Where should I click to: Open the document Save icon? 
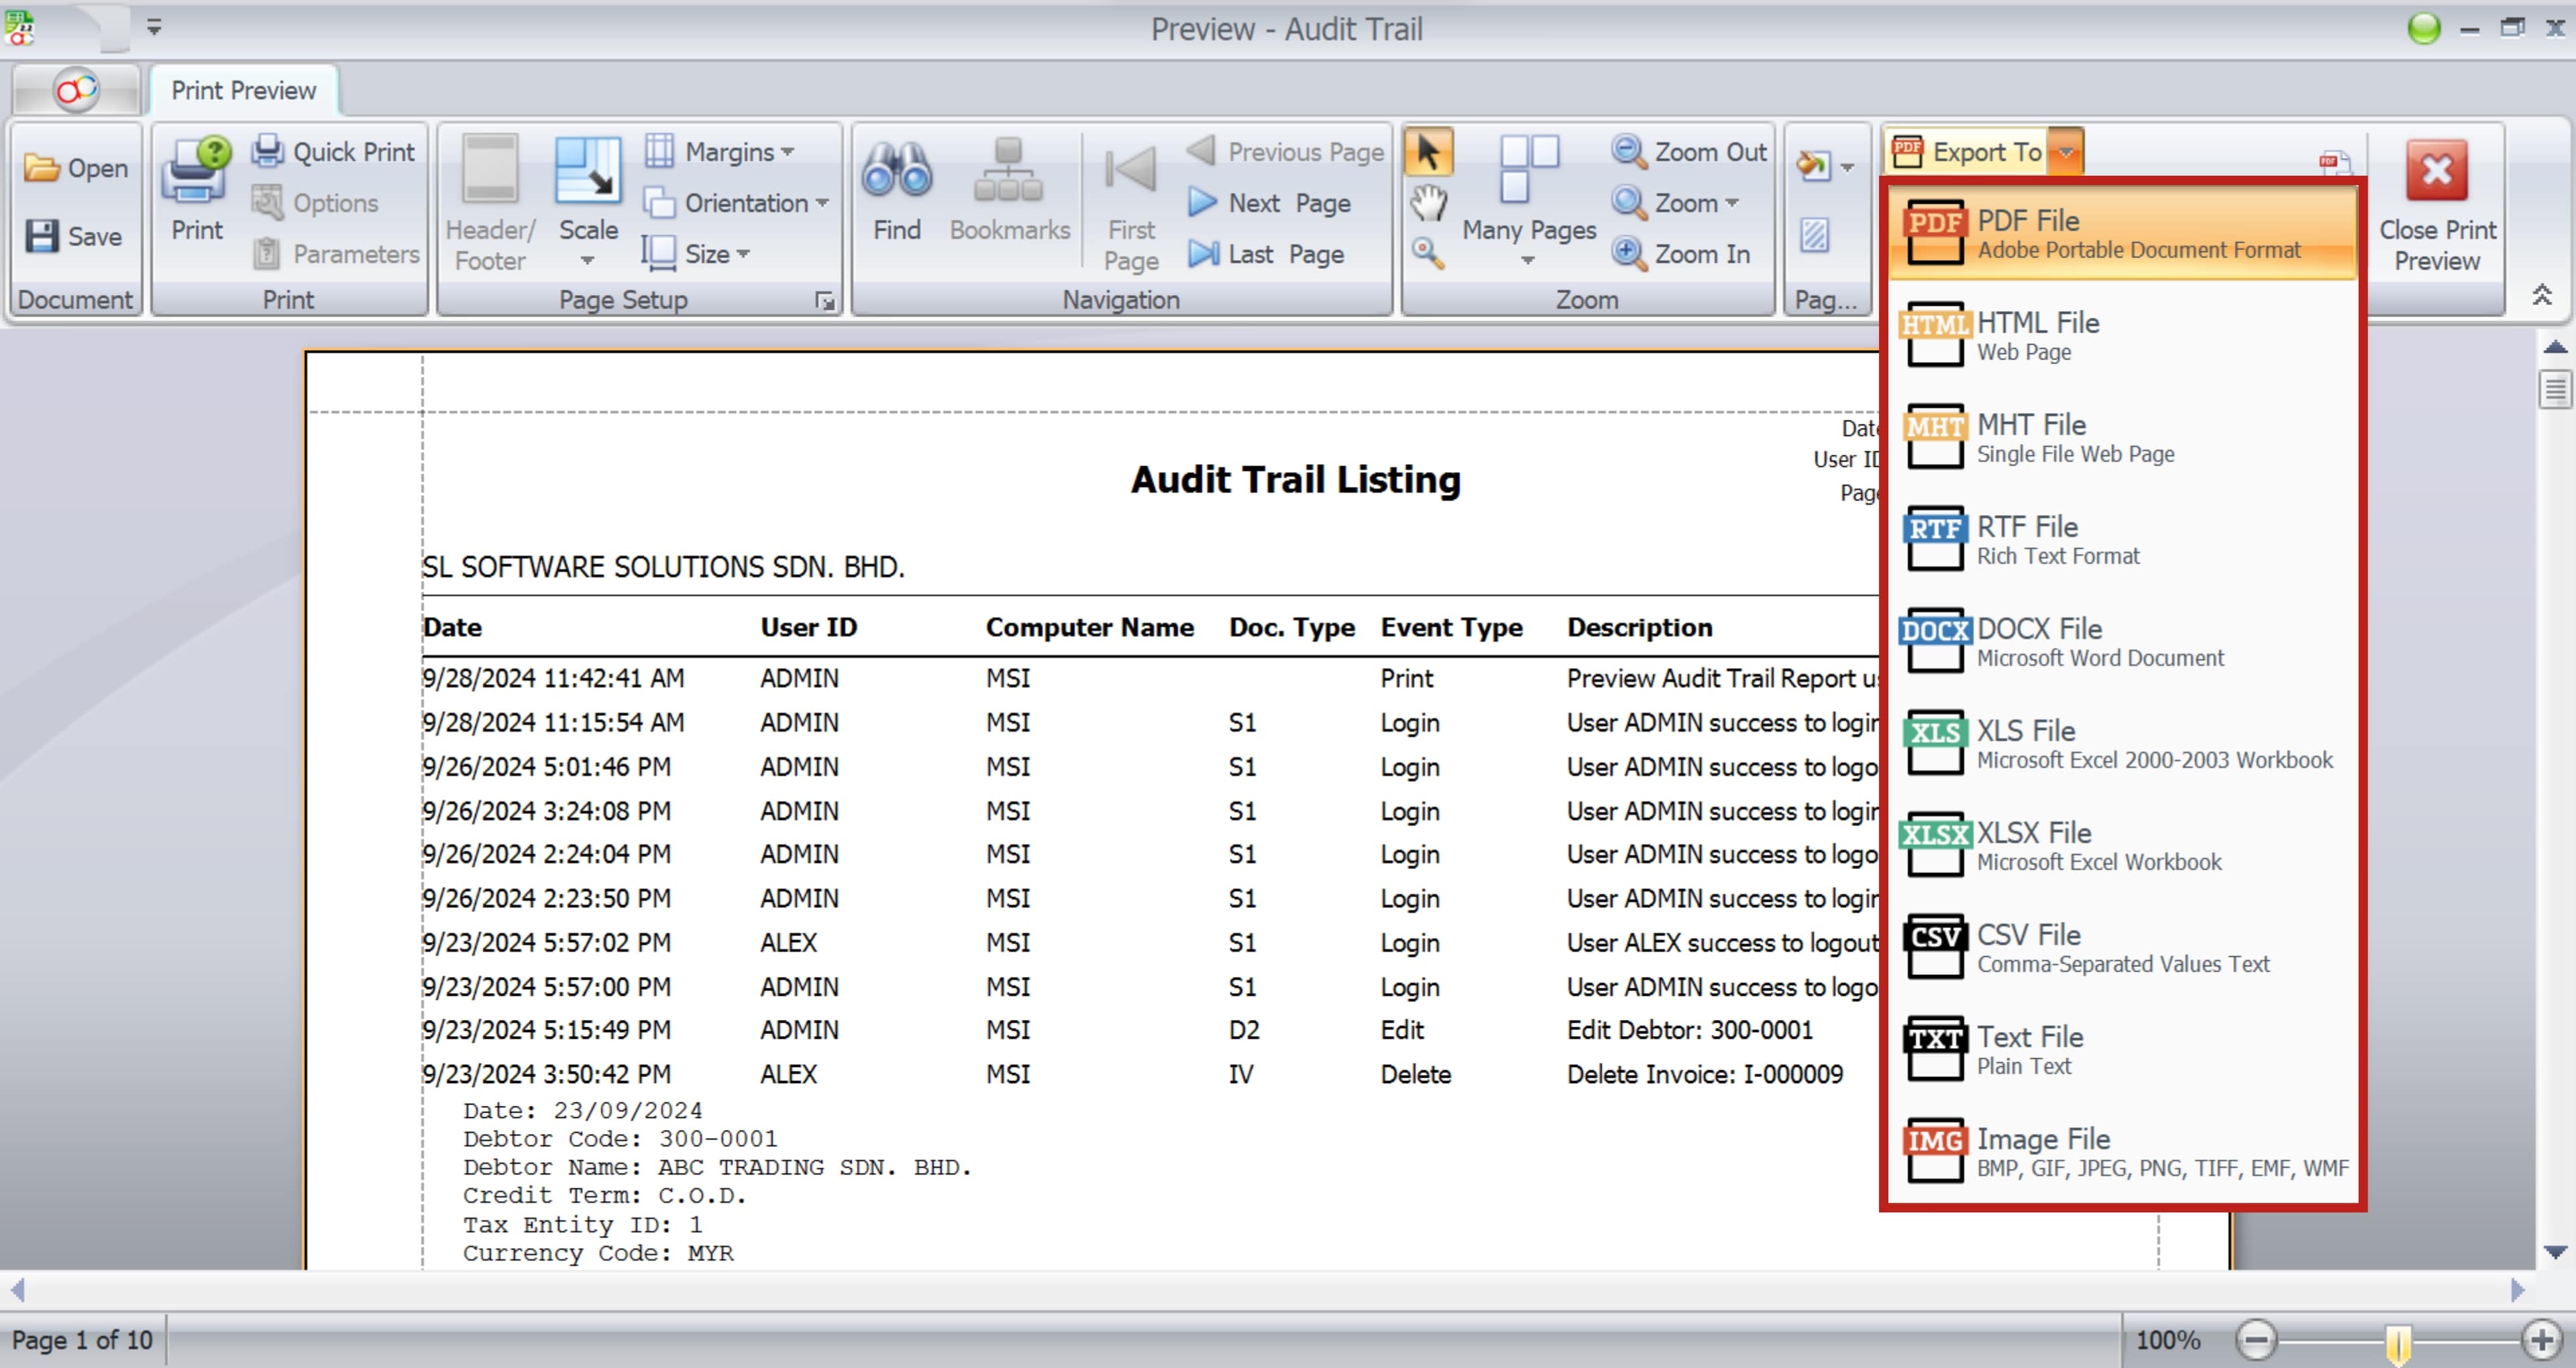point(43,237)
